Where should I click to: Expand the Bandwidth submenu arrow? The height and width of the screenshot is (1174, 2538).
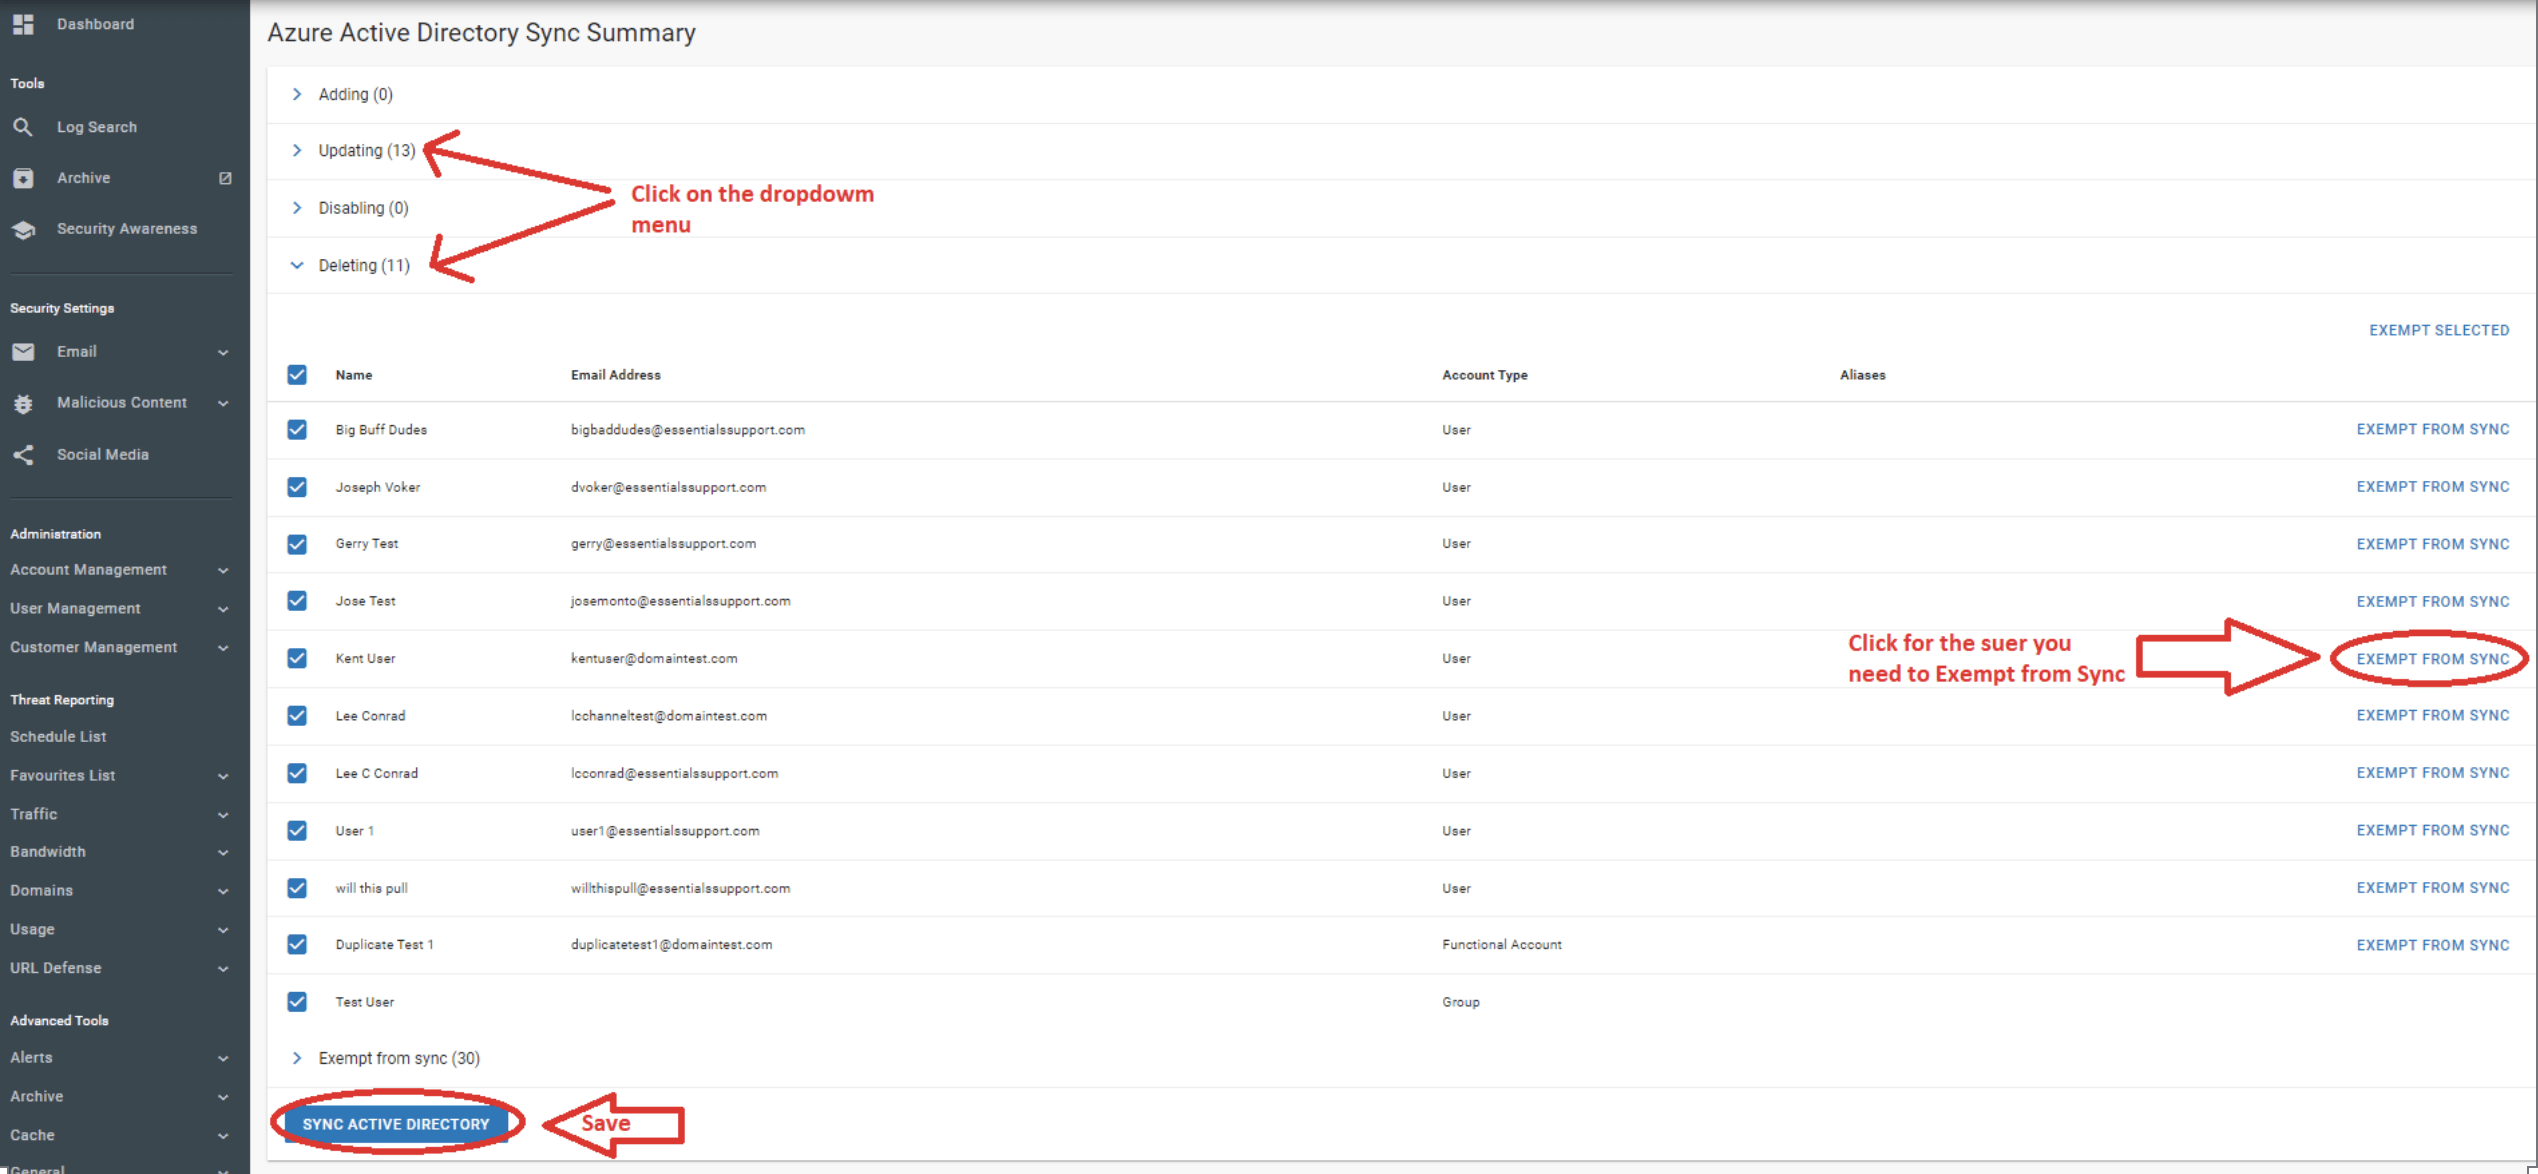pyautogui.click(x=223, y=853)
